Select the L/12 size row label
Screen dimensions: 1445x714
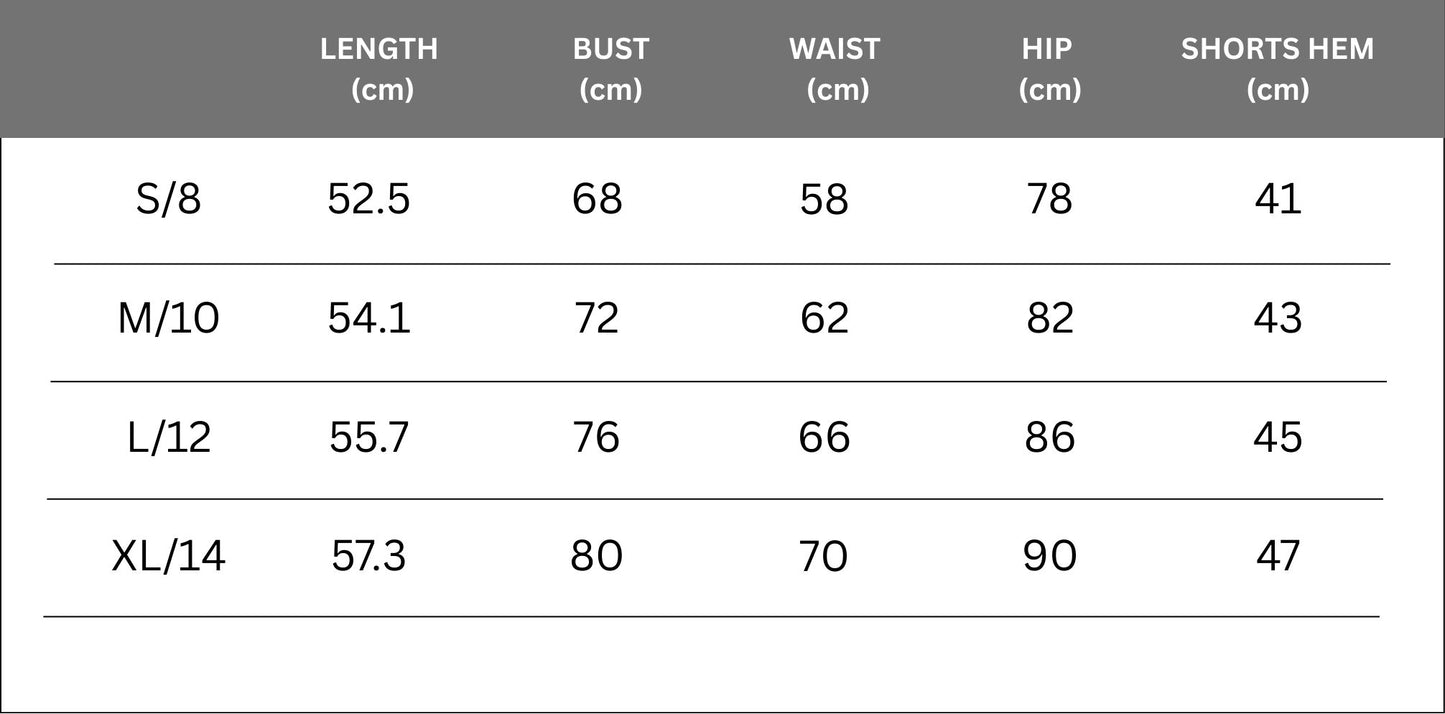169,437
